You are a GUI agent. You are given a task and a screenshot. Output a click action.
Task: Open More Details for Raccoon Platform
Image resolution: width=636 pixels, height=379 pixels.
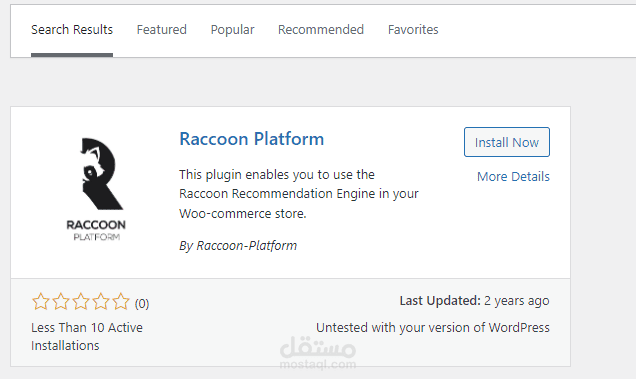(513, 177)
